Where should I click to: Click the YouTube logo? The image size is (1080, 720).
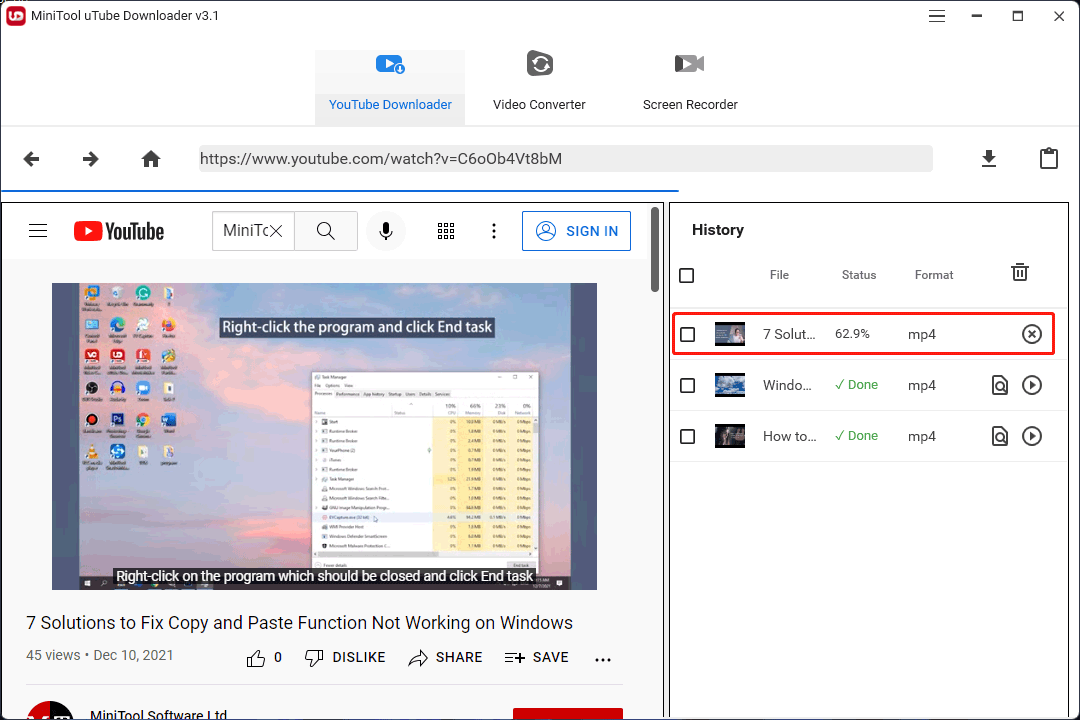point(119,231)
